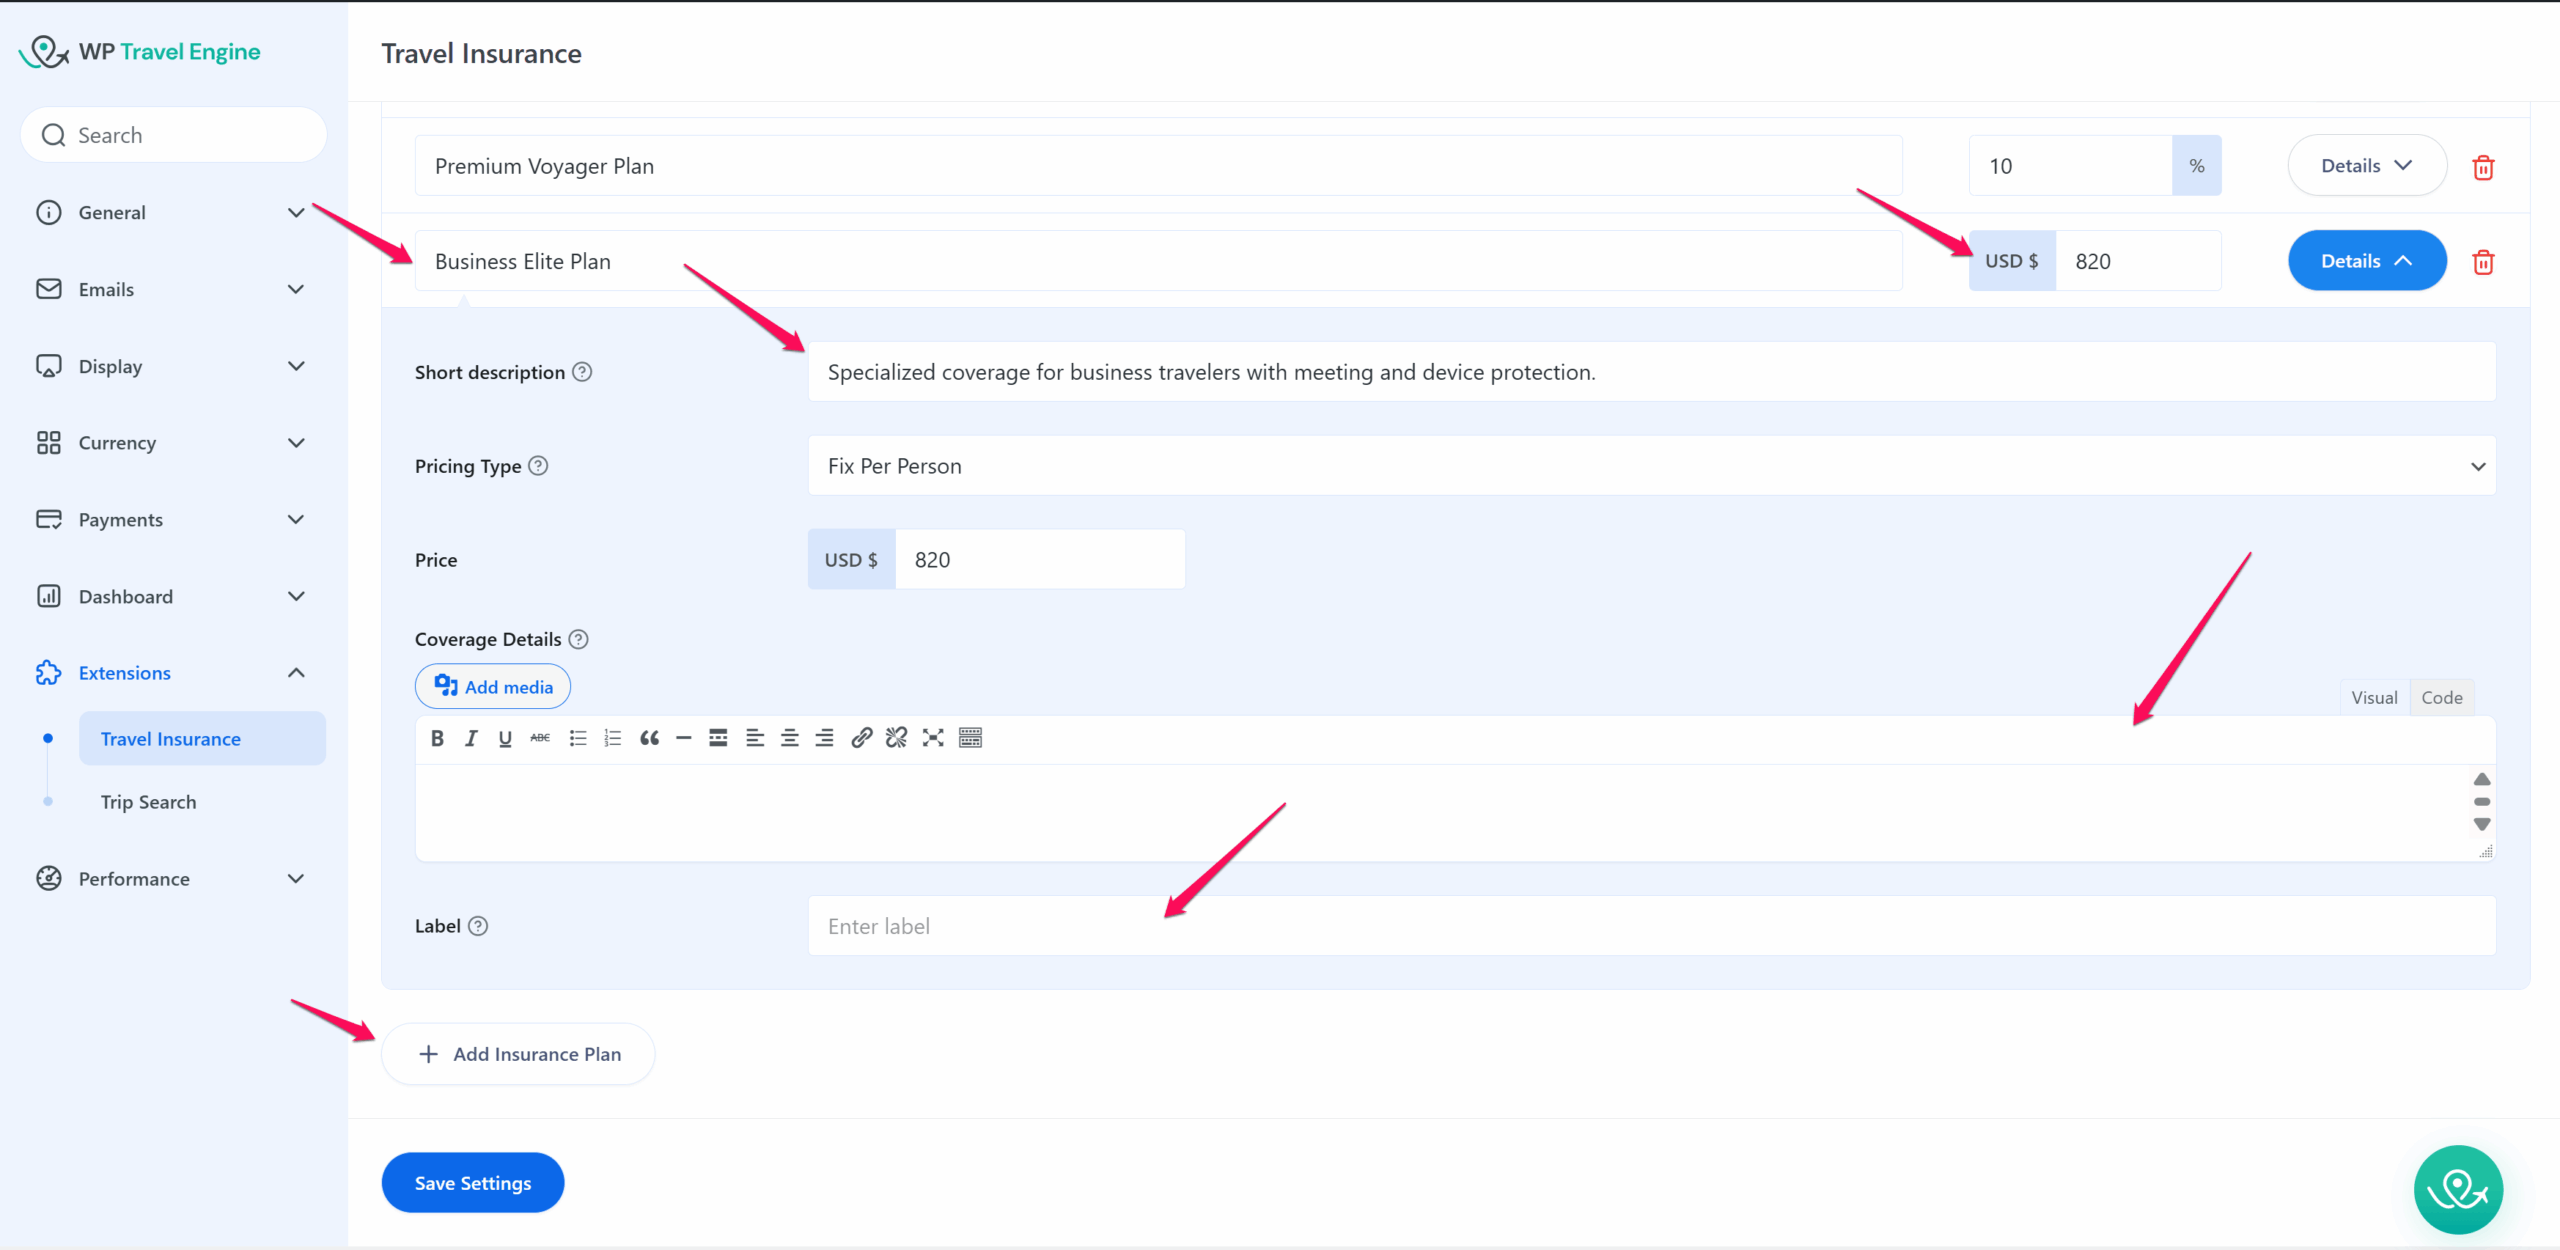The height and width of the screenshot is (1250, 2560).
Task: Open Trip Search extension settings
Action: [x=148, y=802]
